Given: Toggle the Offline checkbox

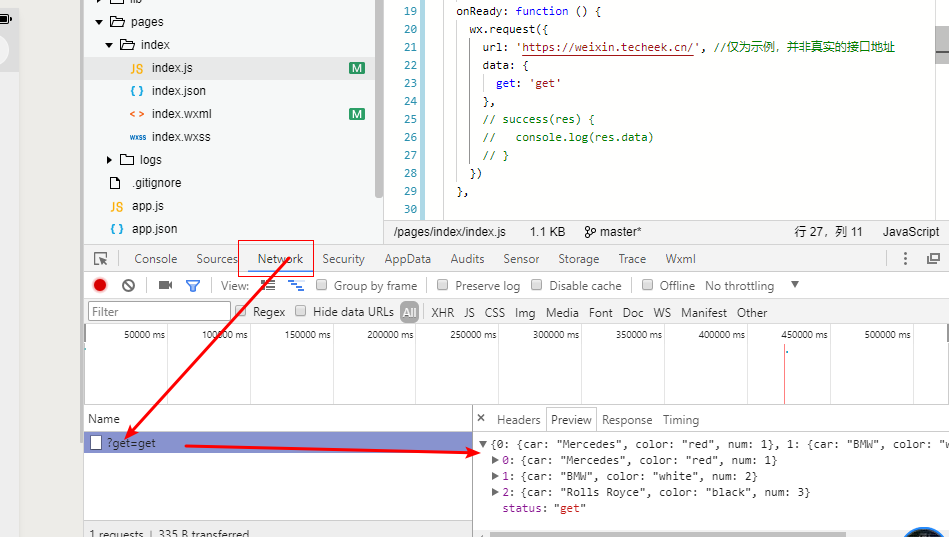Looking at the screenshot, I should click(647, 285).
